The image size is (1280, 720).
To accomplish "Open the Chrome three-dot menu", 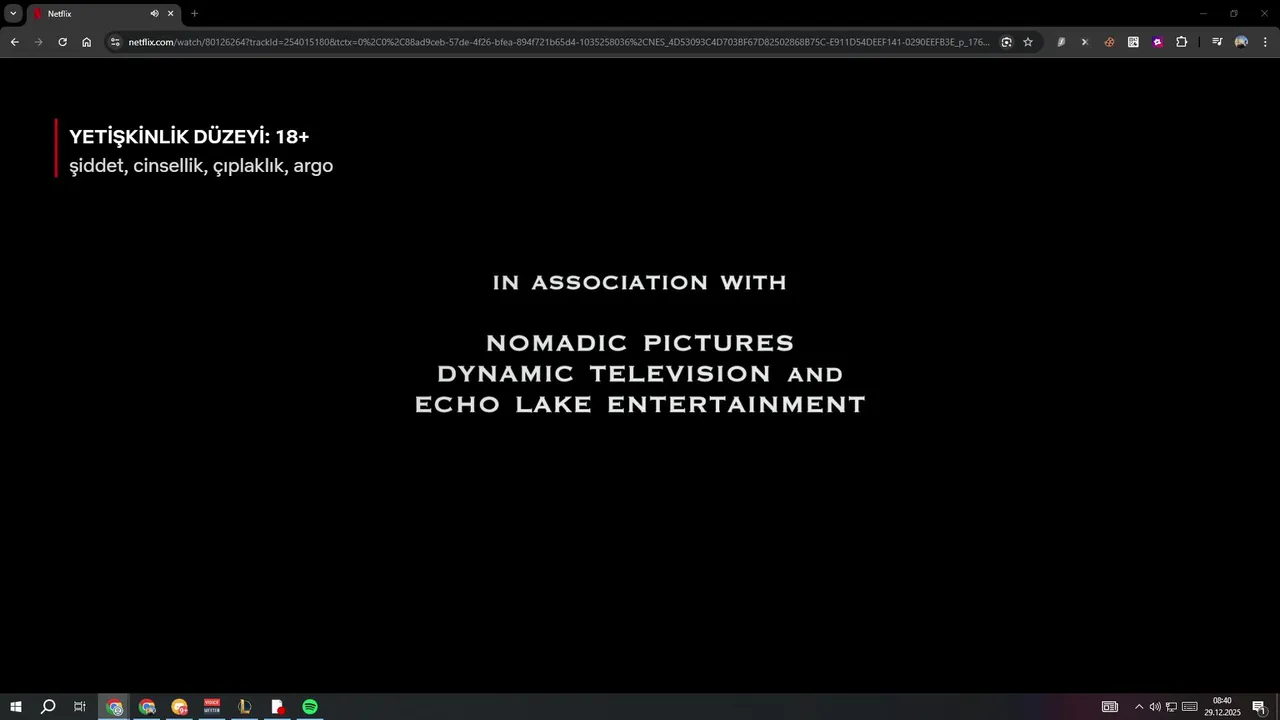I will pos(1265,42).
